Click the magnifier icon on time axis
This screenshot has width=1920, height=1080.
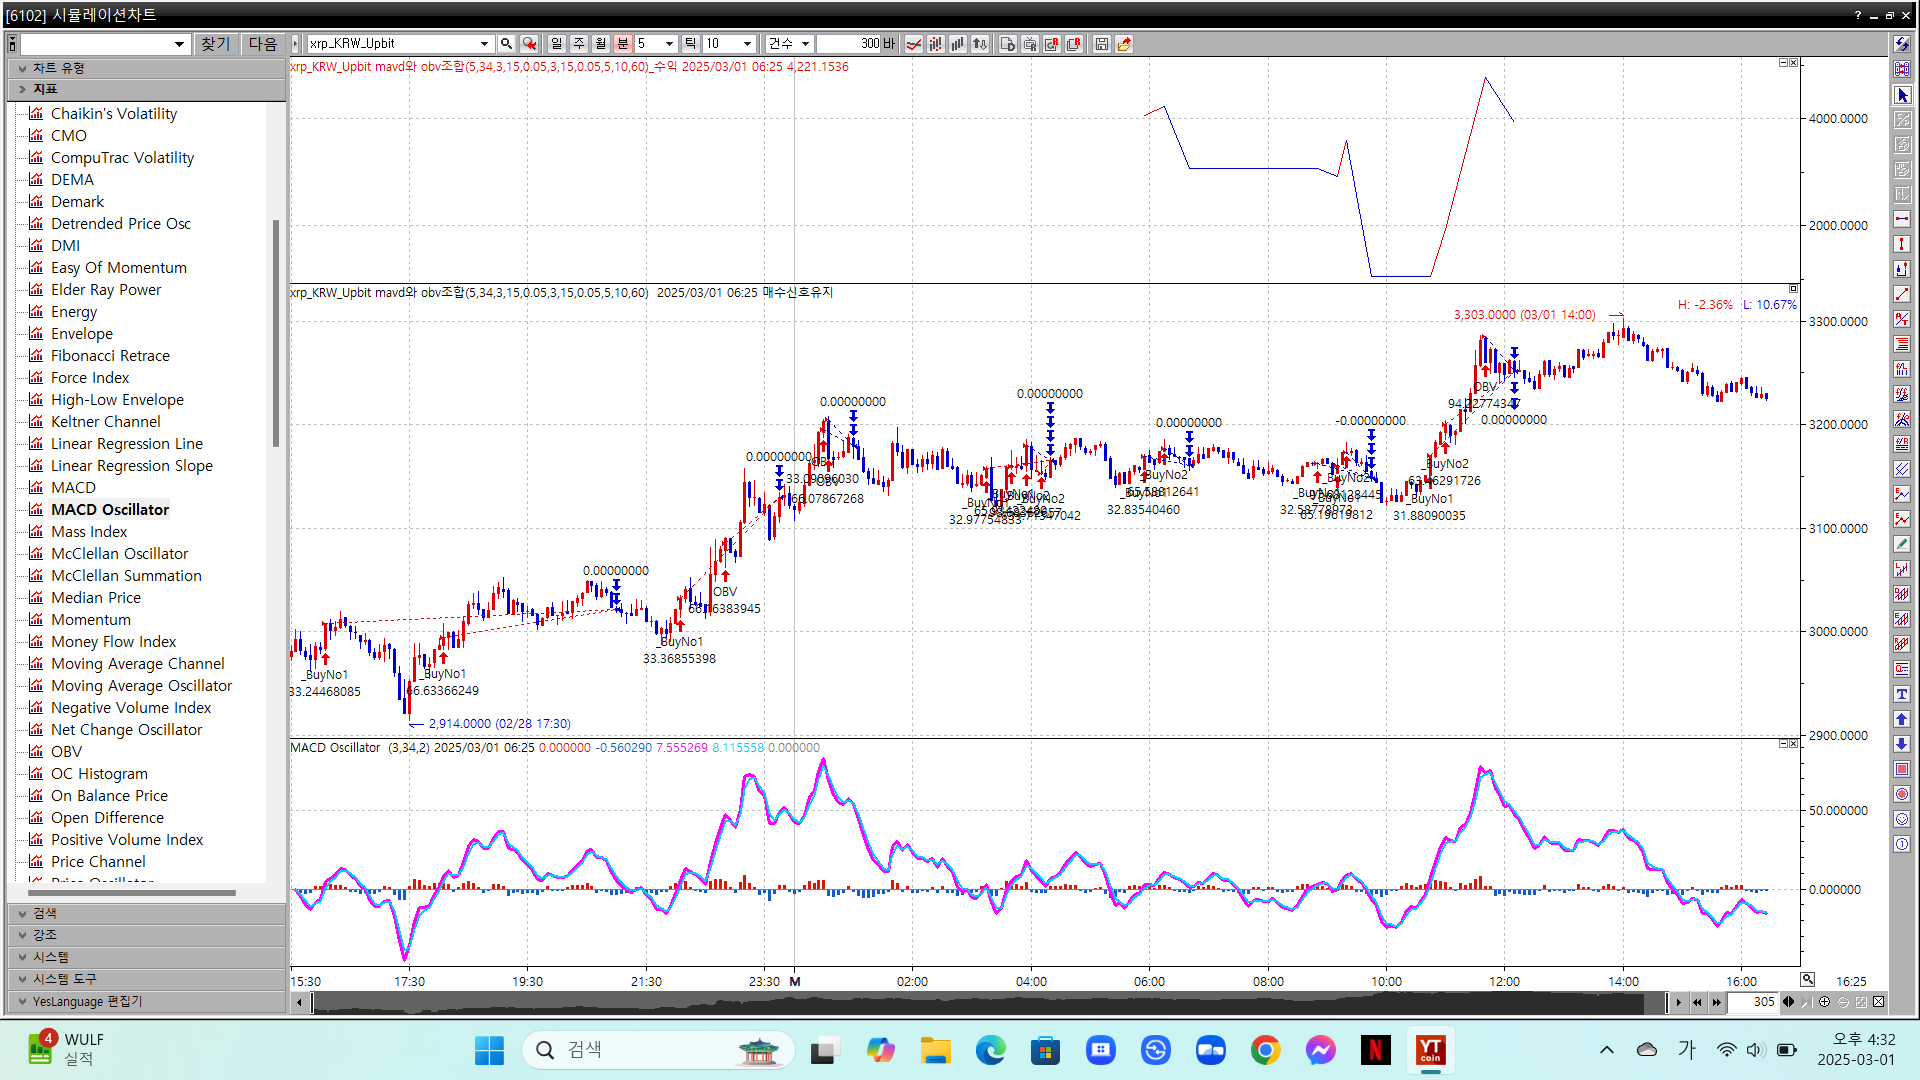coord(1808,980)
